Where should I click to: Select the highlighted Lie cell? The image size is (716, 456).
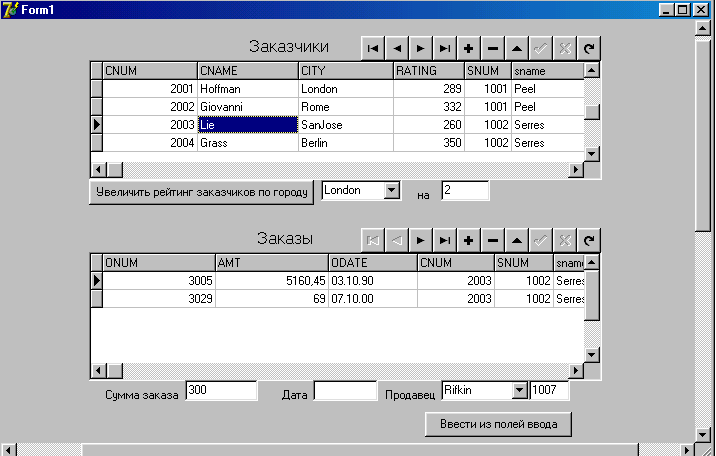coord(248,125)
